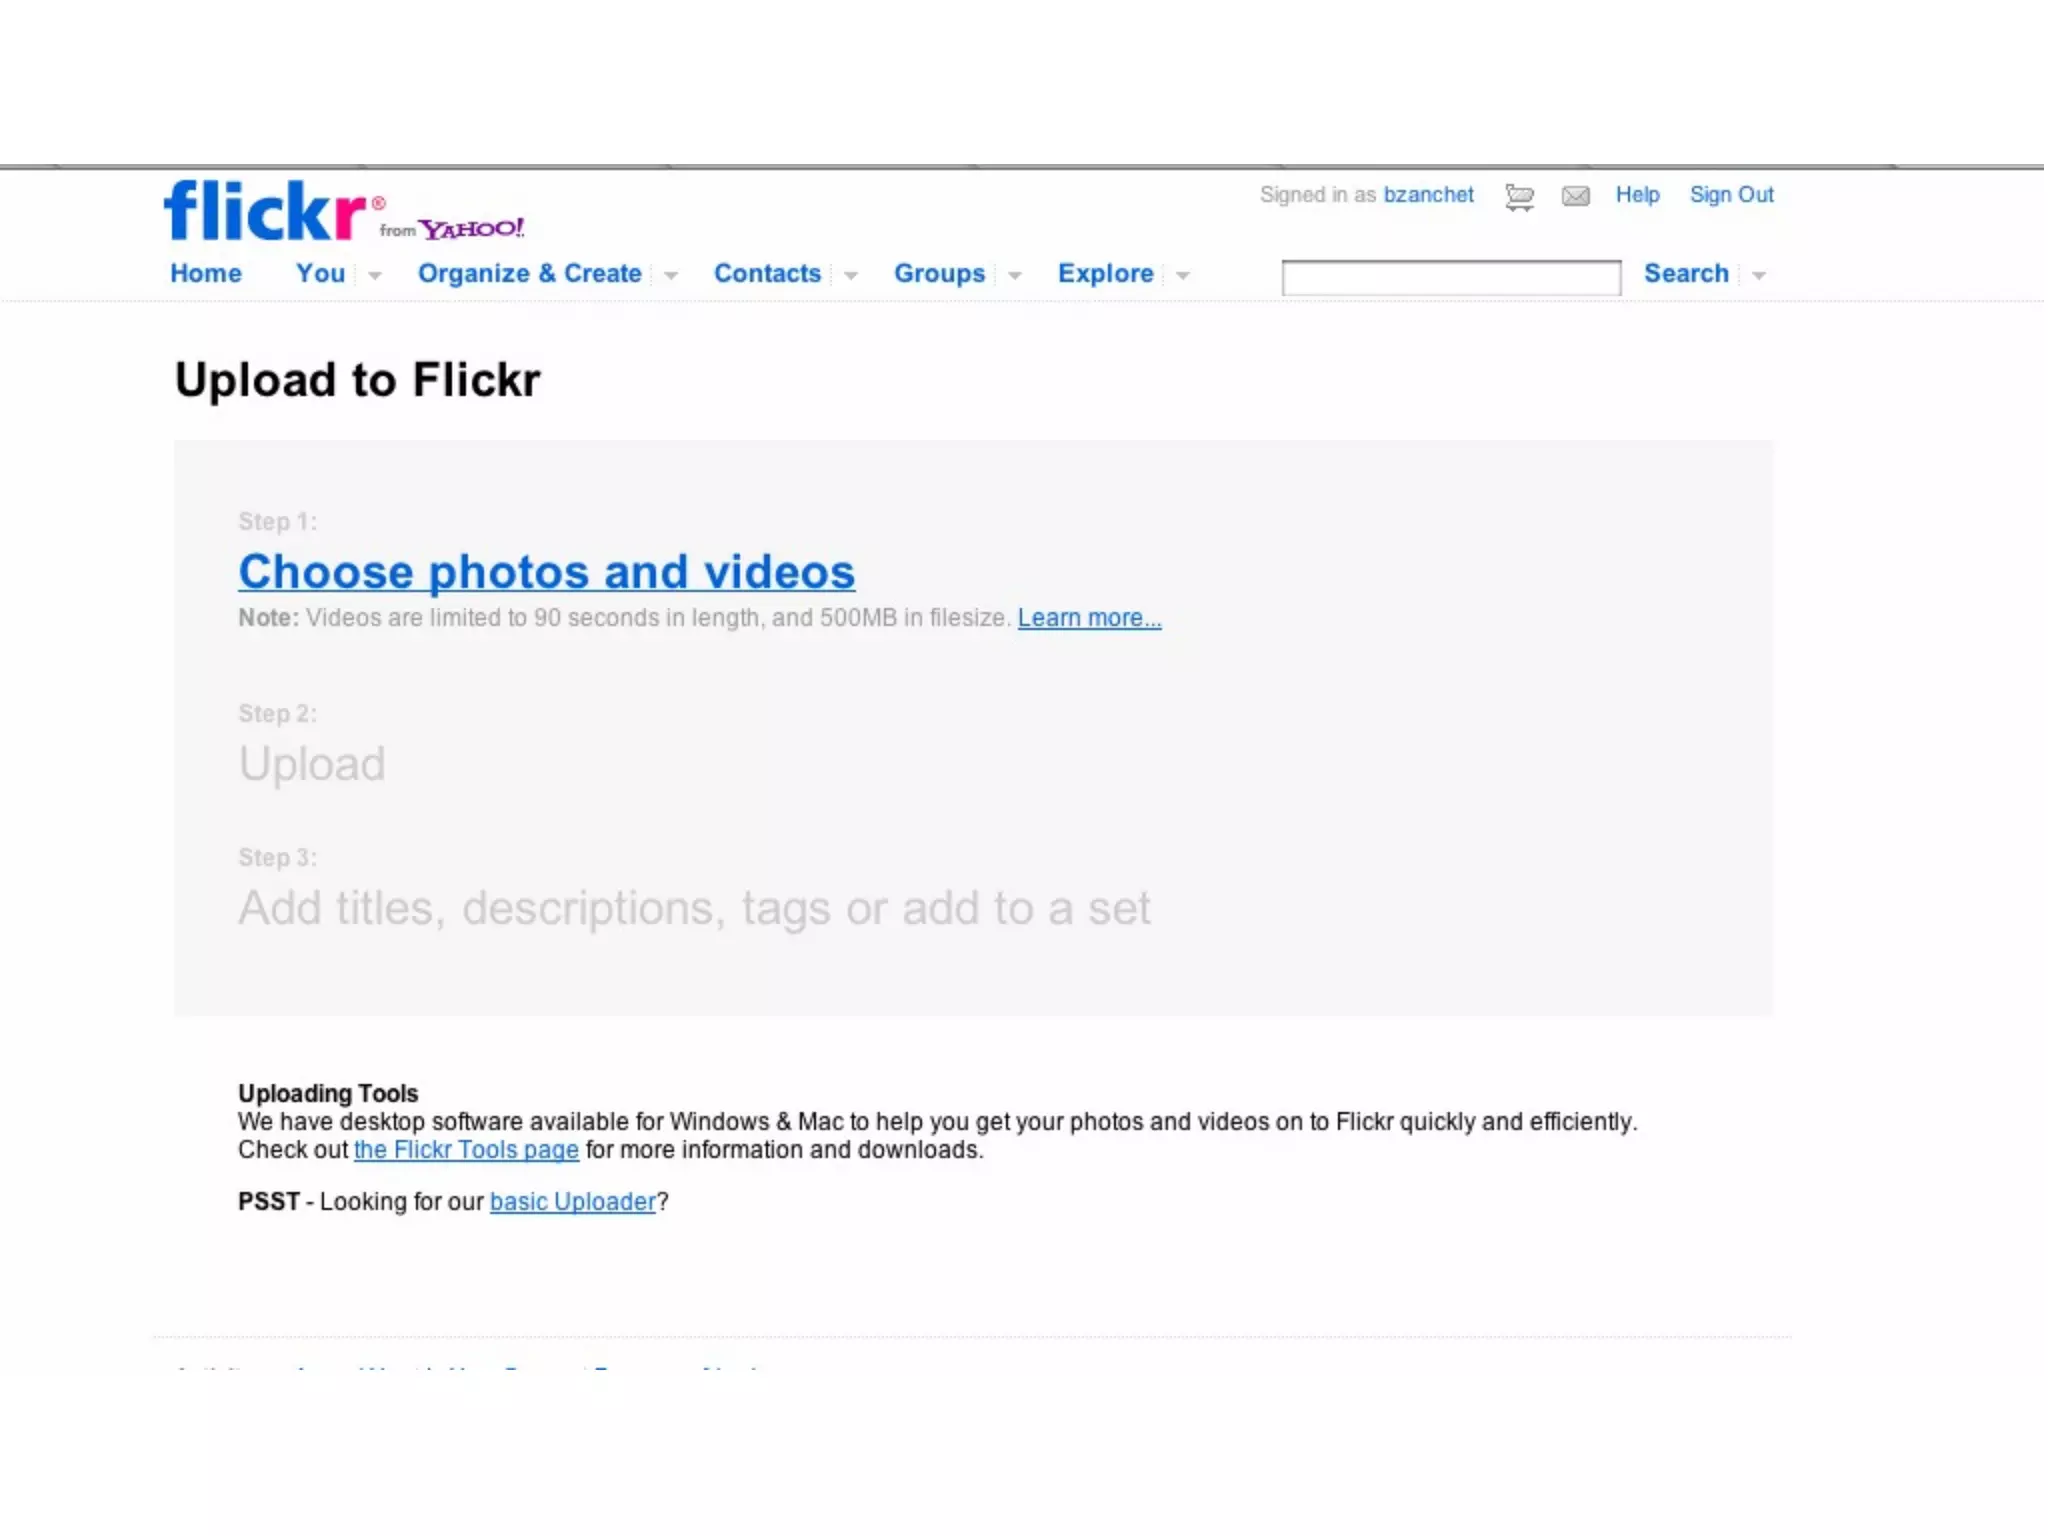Image resolution: width=2048 pixels, height=1536 pixels.
Task: Open the Learn more... link
Action: coord(1089,618)
